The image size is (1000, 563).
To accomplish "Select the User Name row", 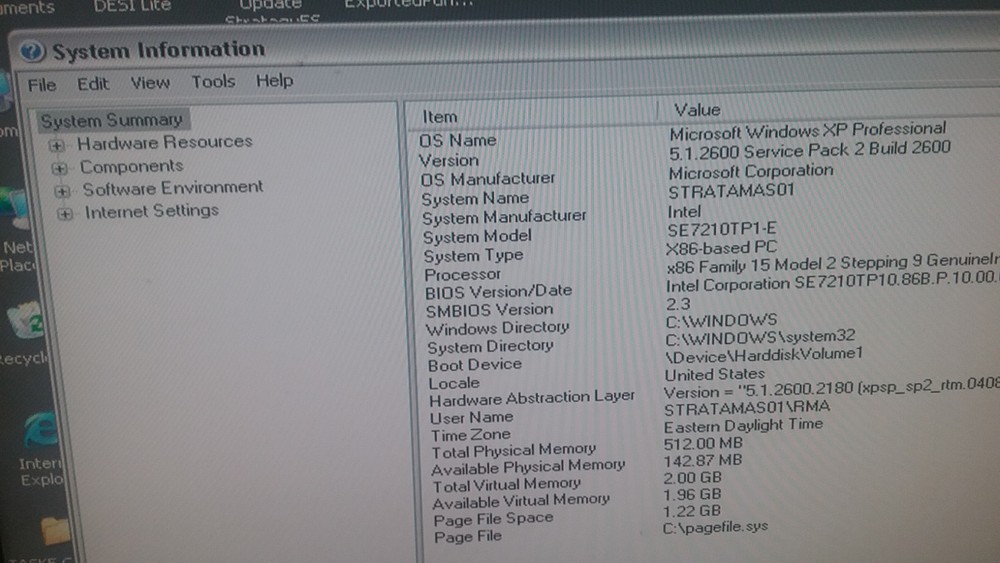I will [x=471, y=418].
